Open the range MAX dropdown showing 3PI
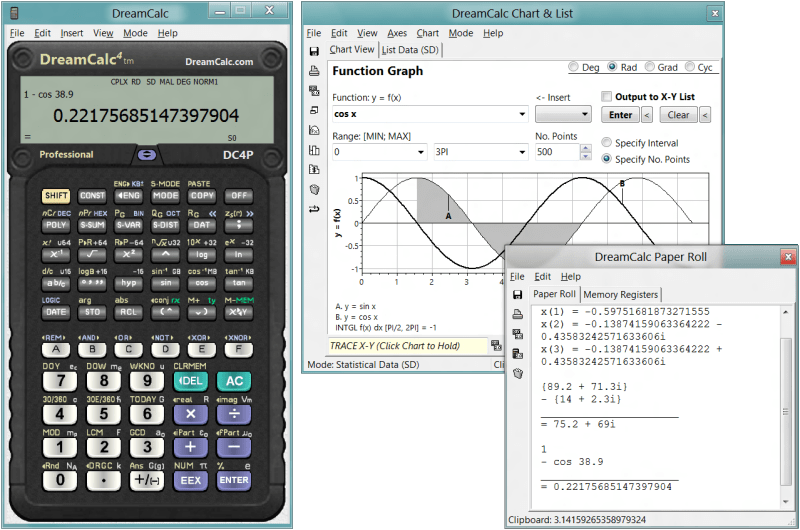Screen dimensions: 800x530 [x=522, y=152]
